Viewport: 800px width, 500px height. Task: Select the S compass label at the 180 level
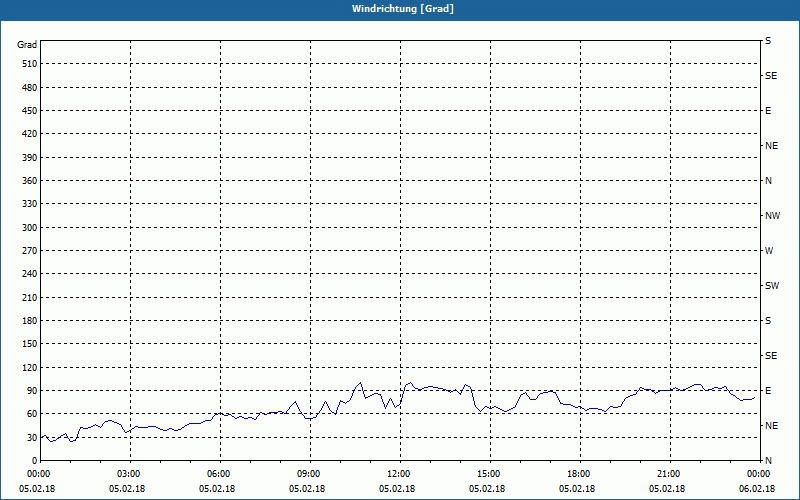tap(768, 321)
